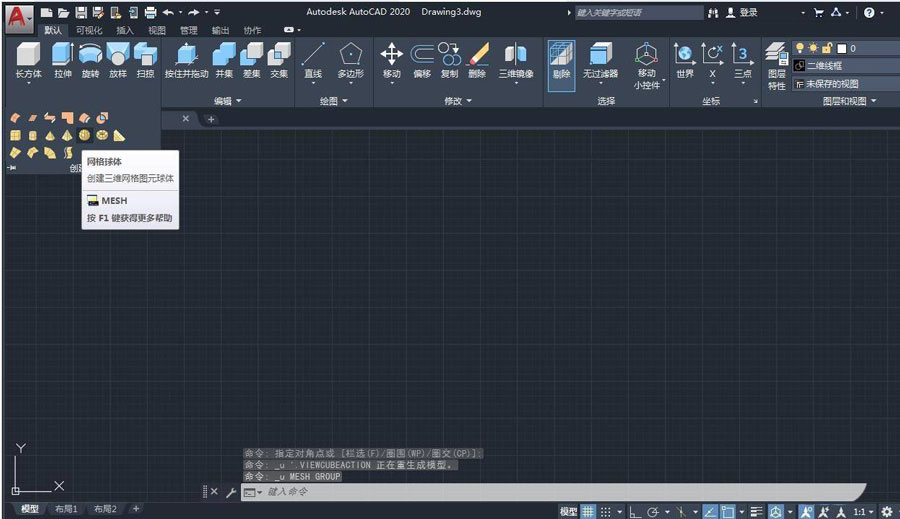Click the layer color swatch next to 0
Screen dimensions: 900x519
(841, 49)
